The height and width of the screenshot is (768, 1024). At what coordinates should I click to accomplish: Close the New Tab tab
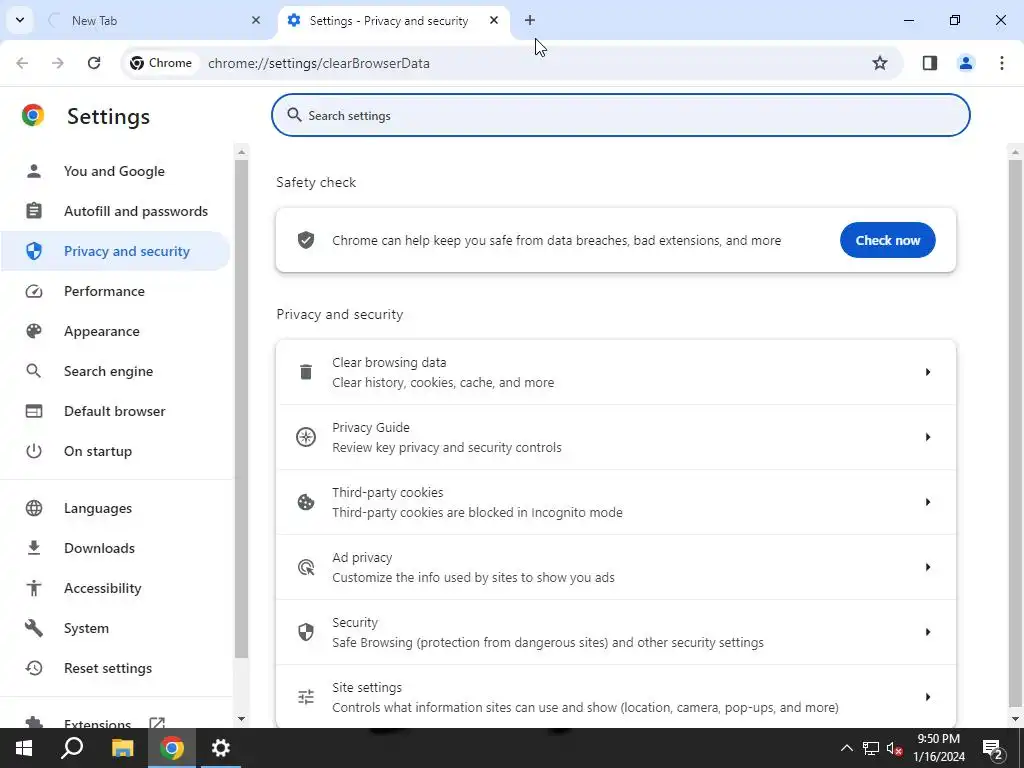[x=256, y=20]
